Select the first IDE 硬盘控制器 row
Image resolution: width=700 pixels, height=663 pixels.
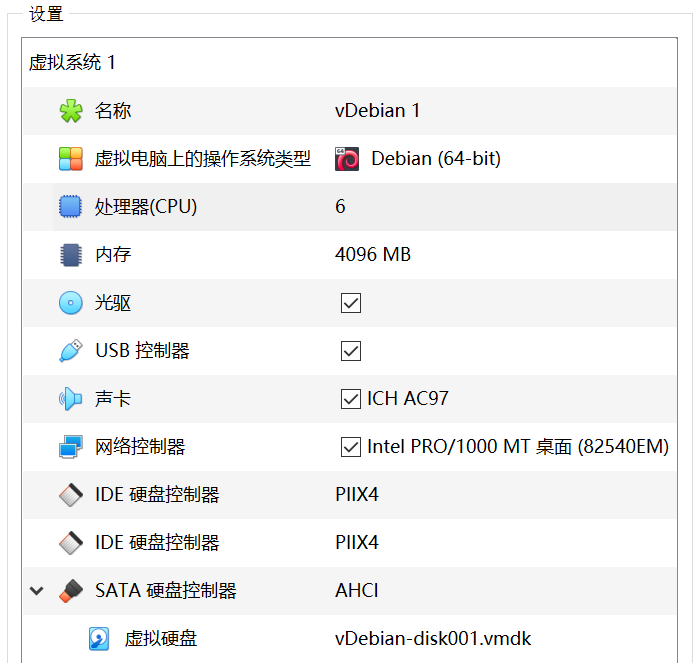[157, 495]
